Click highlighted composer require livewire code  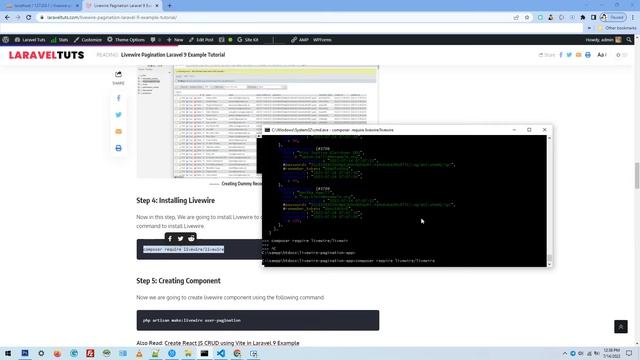pos(183,249)
